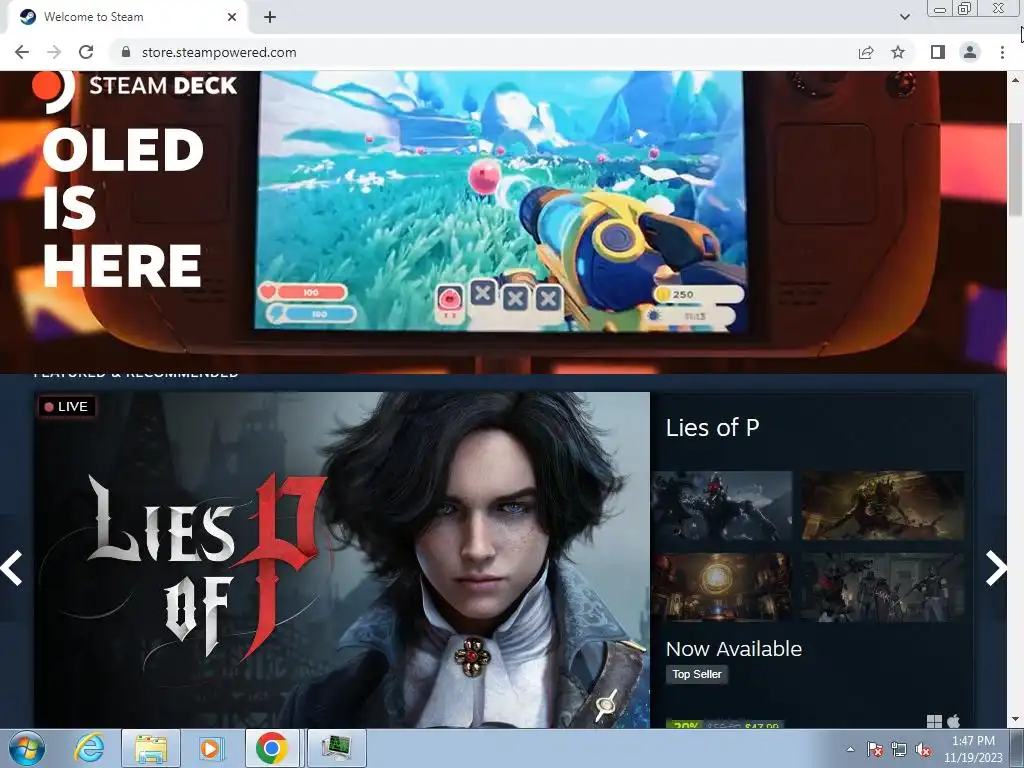Open the Chrome three-dot menu
The height and width of the screenshot is (768, 1024).
(x=1002, y=52)
